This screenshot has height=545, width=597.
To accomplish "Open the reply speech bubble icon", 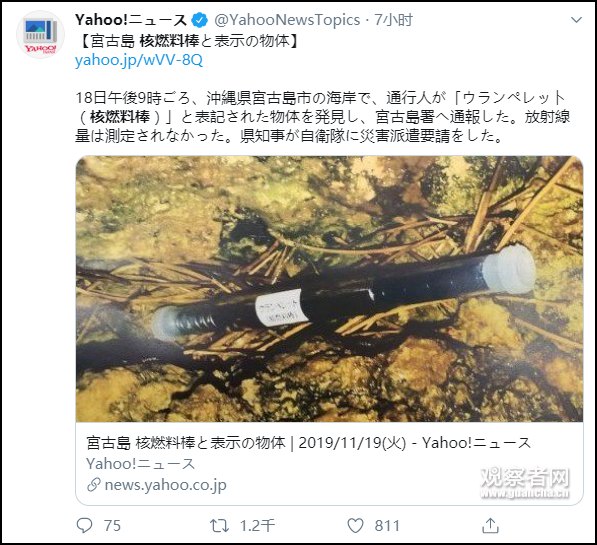I will [84, 526].
